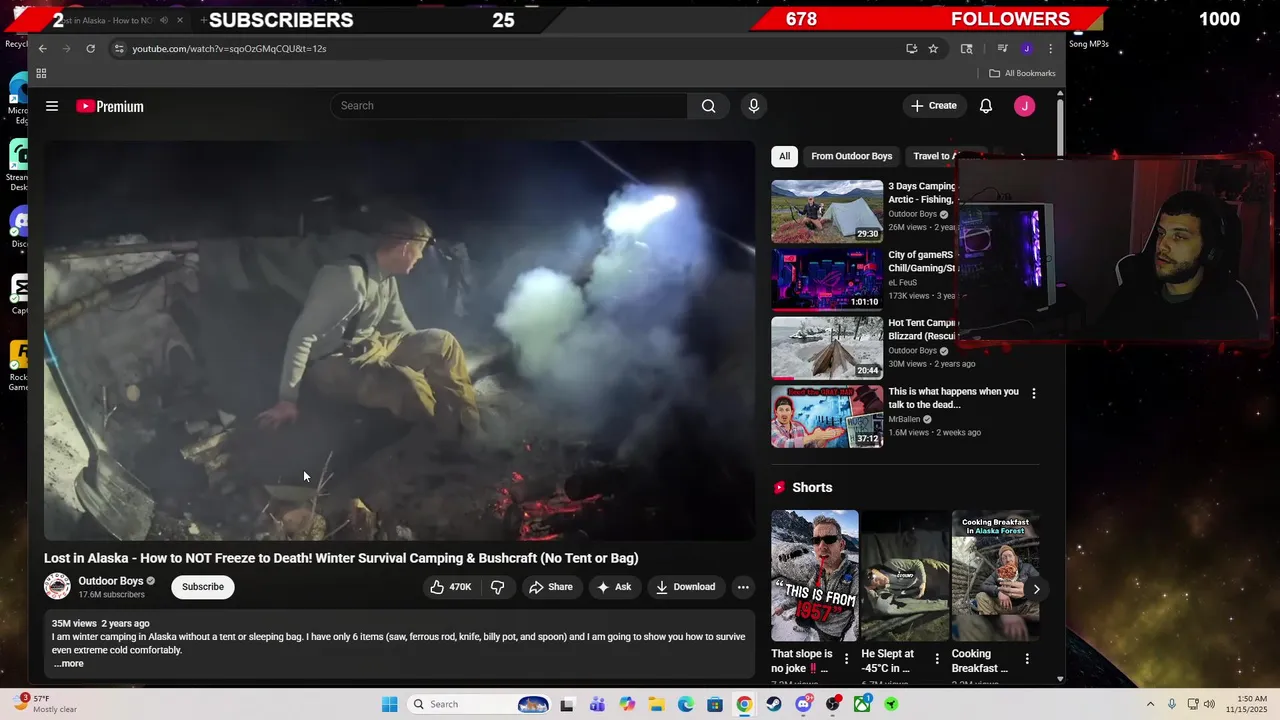
Task: Mute tab audio speaker icon
Action: pos(164,20)
